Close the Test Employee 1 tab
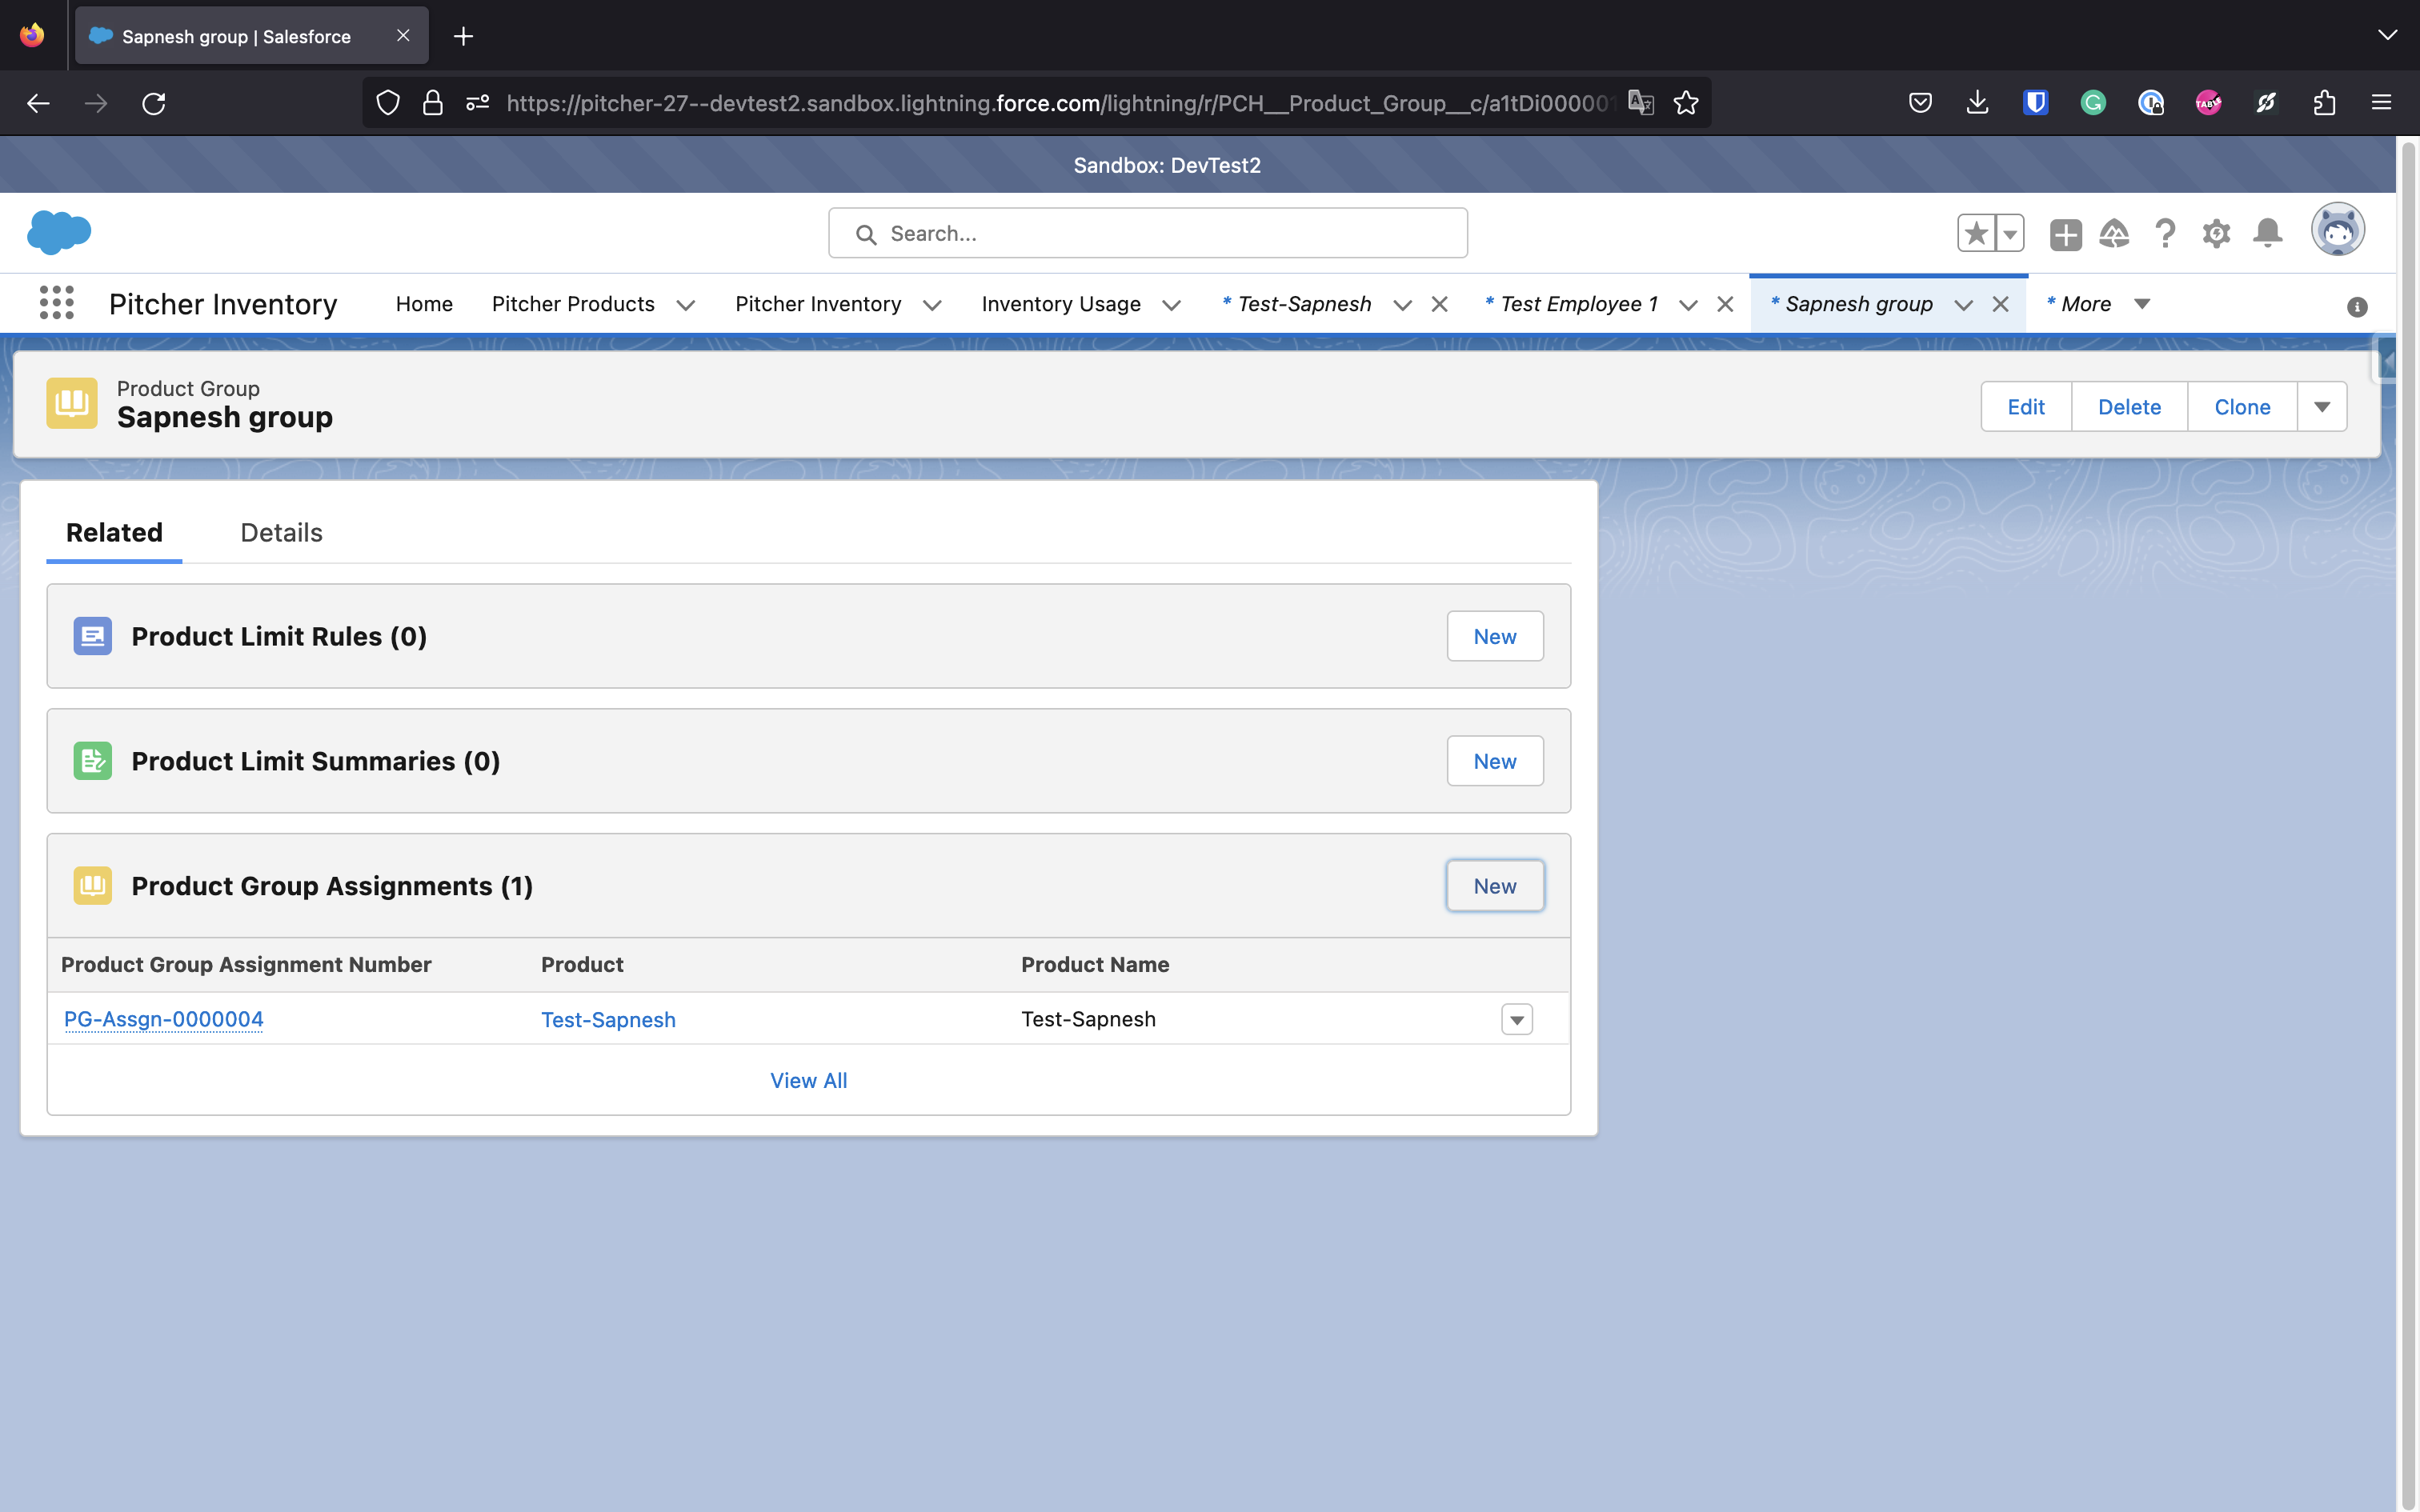This screenshot has width=2420, height=1512. pos(1725,305)
